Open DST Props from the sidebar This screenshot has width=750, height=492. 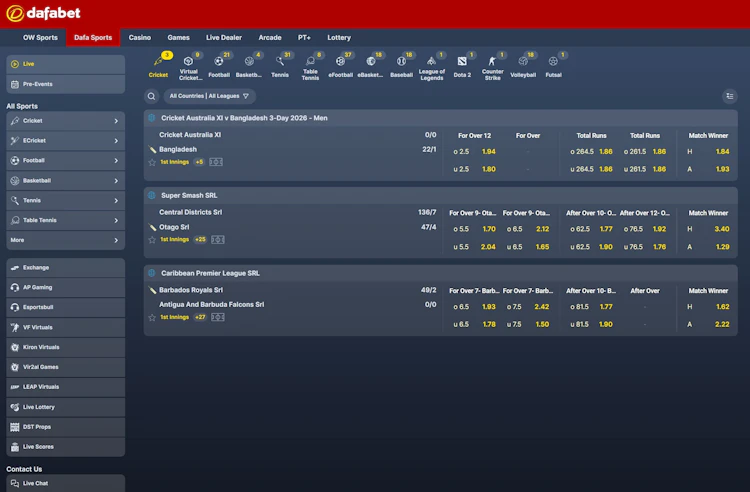pyautogui.click(x=66, y=427)
